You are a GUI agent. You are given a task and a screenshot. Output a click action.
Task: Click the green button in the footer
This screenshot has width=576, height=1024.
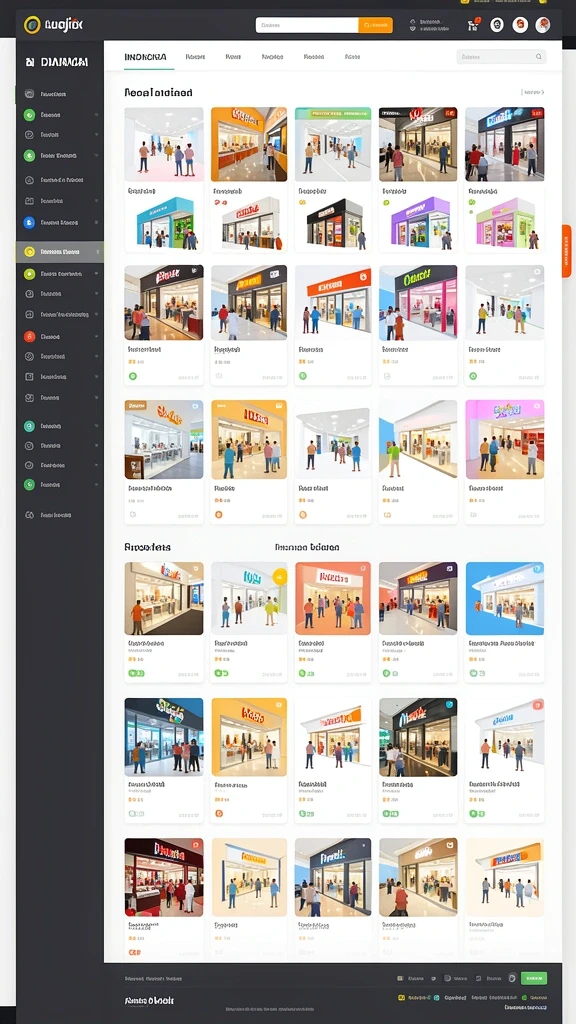(x=534, y=978)
